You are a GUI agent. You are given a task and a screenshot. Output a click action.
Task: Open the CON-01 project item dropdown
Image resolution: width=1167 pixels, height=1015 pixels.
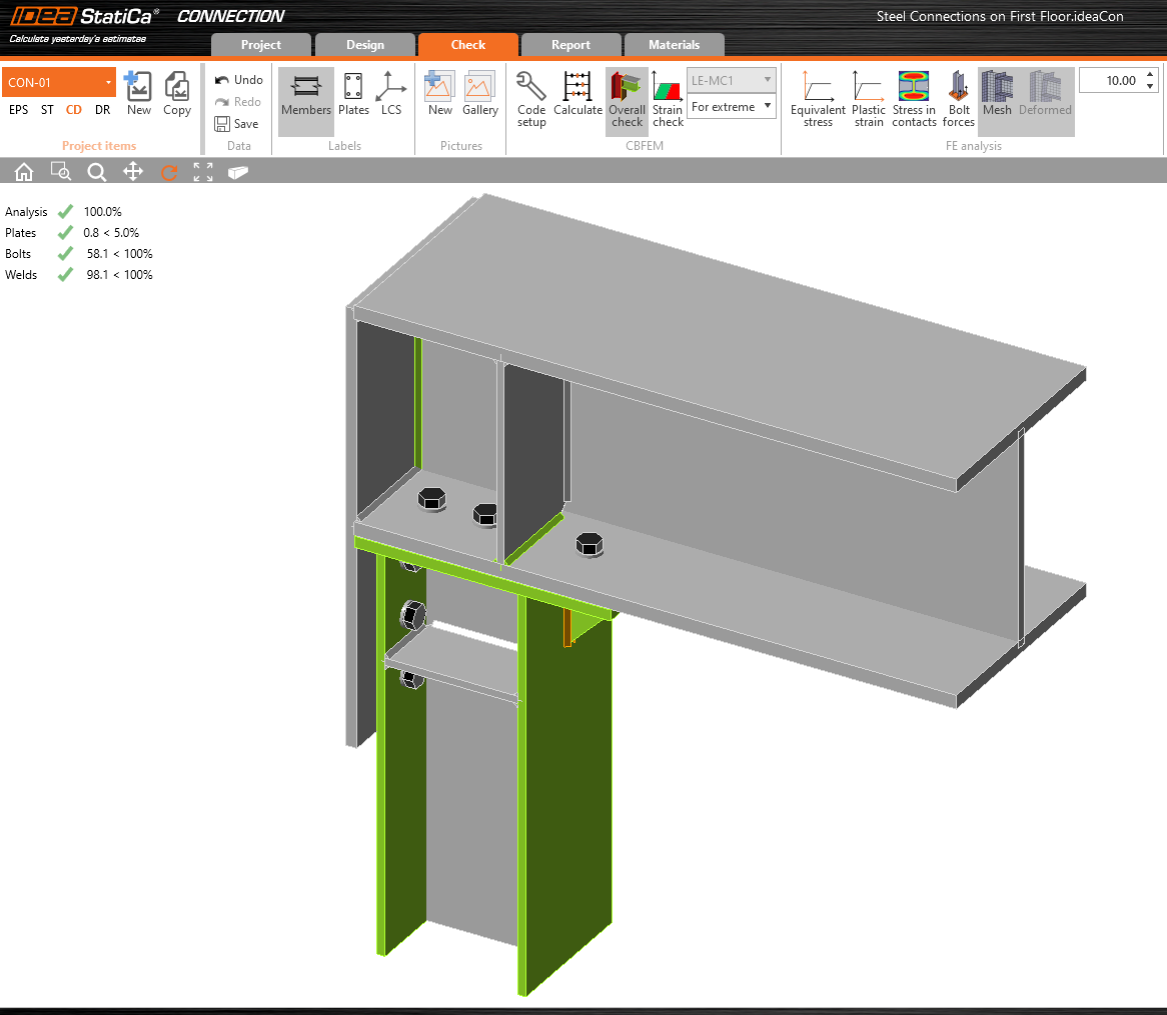[x=59, y=82]
